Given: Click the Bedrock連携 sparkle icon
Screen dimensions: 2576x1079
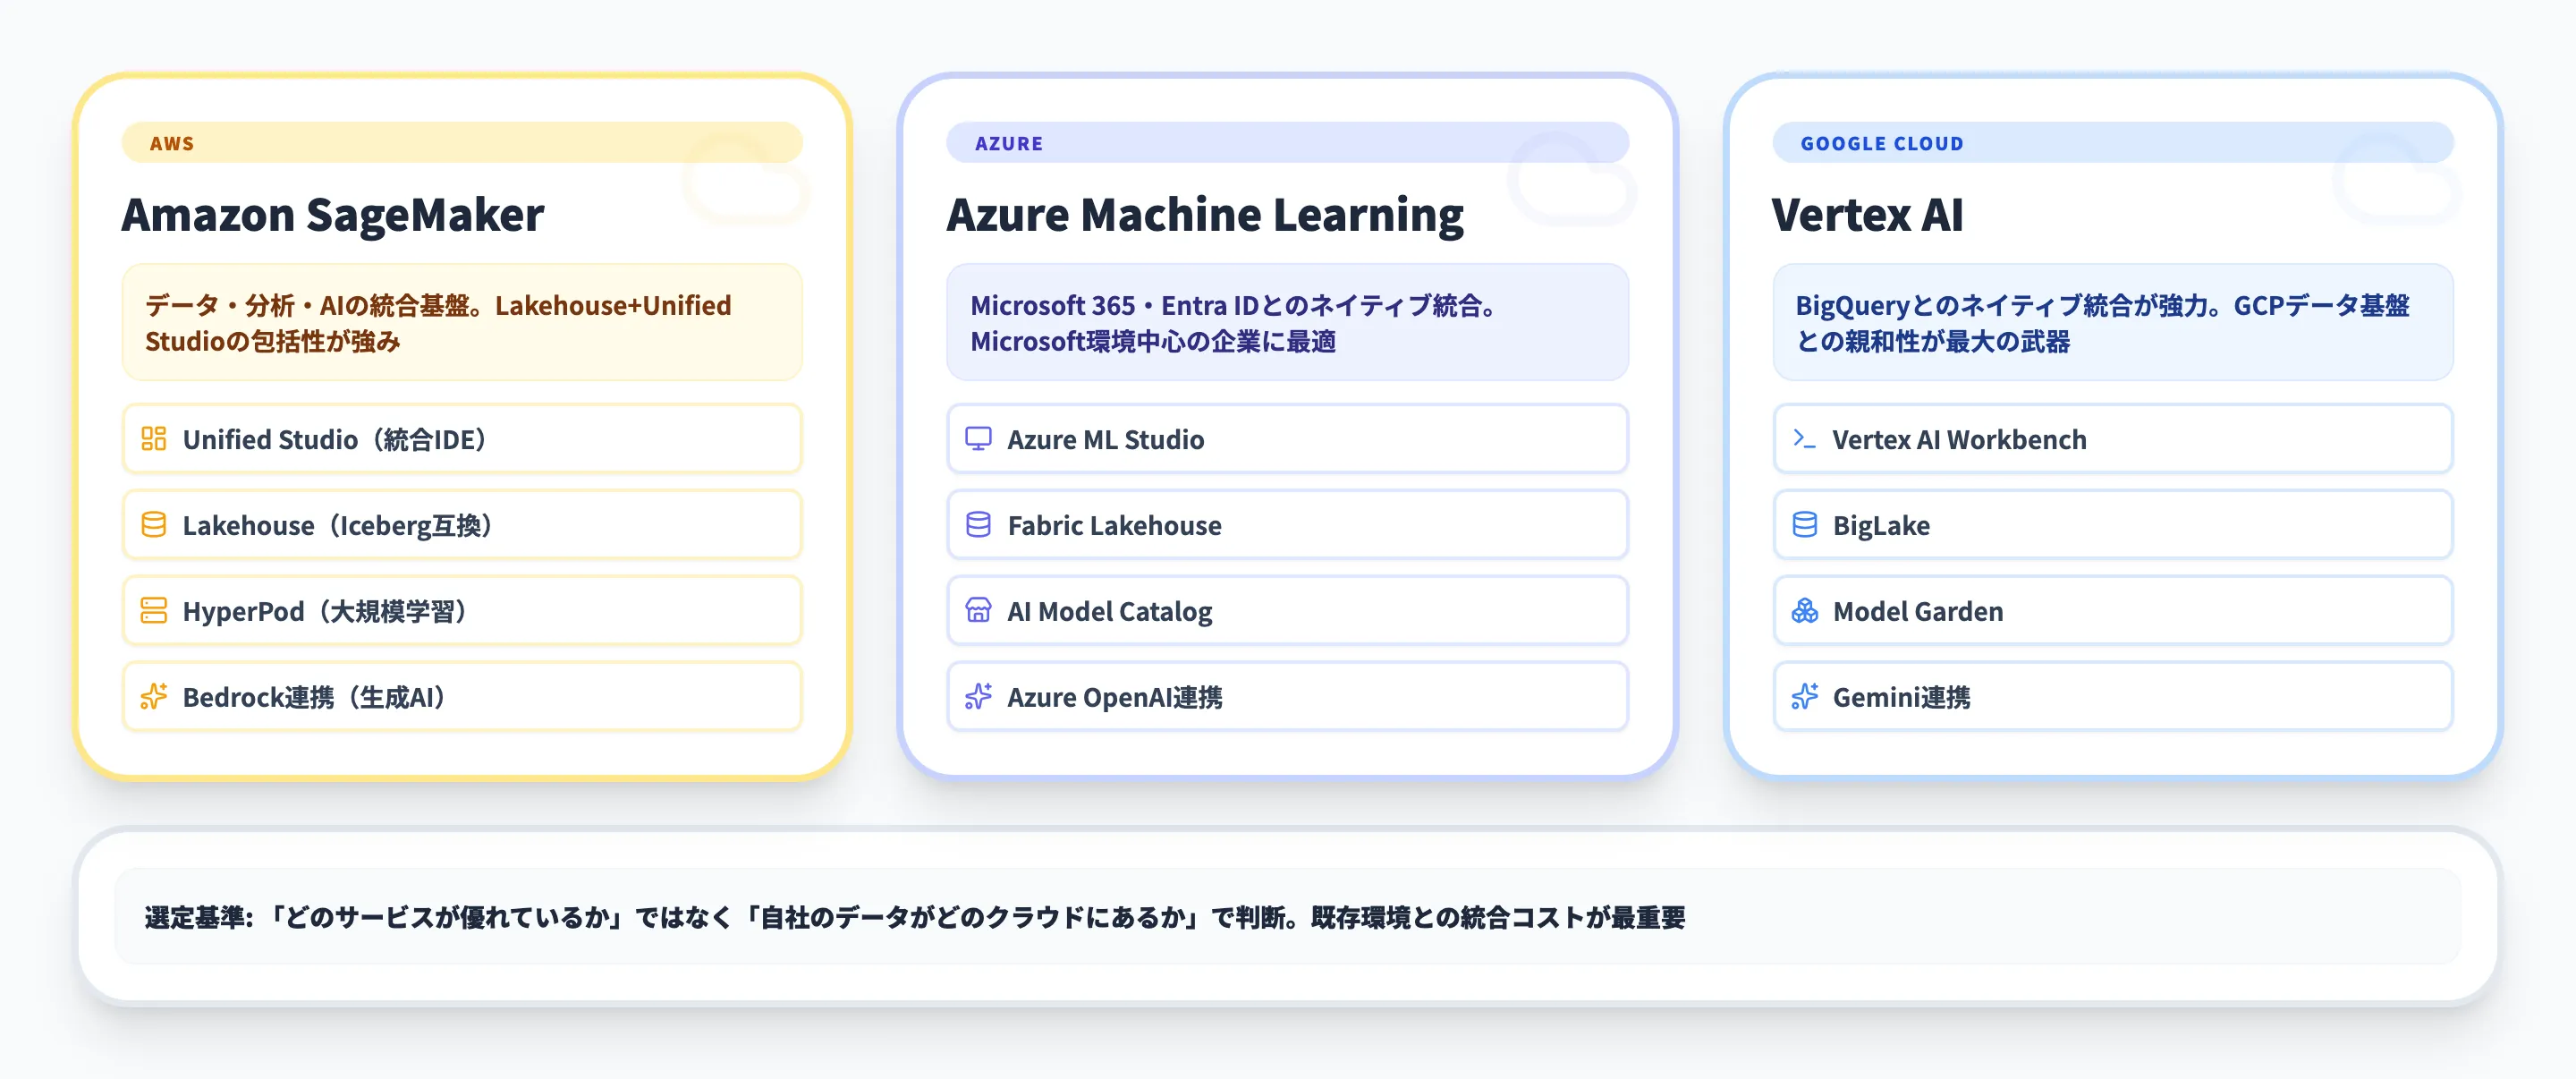Looking at the screenshot, I should pos(153,697).
